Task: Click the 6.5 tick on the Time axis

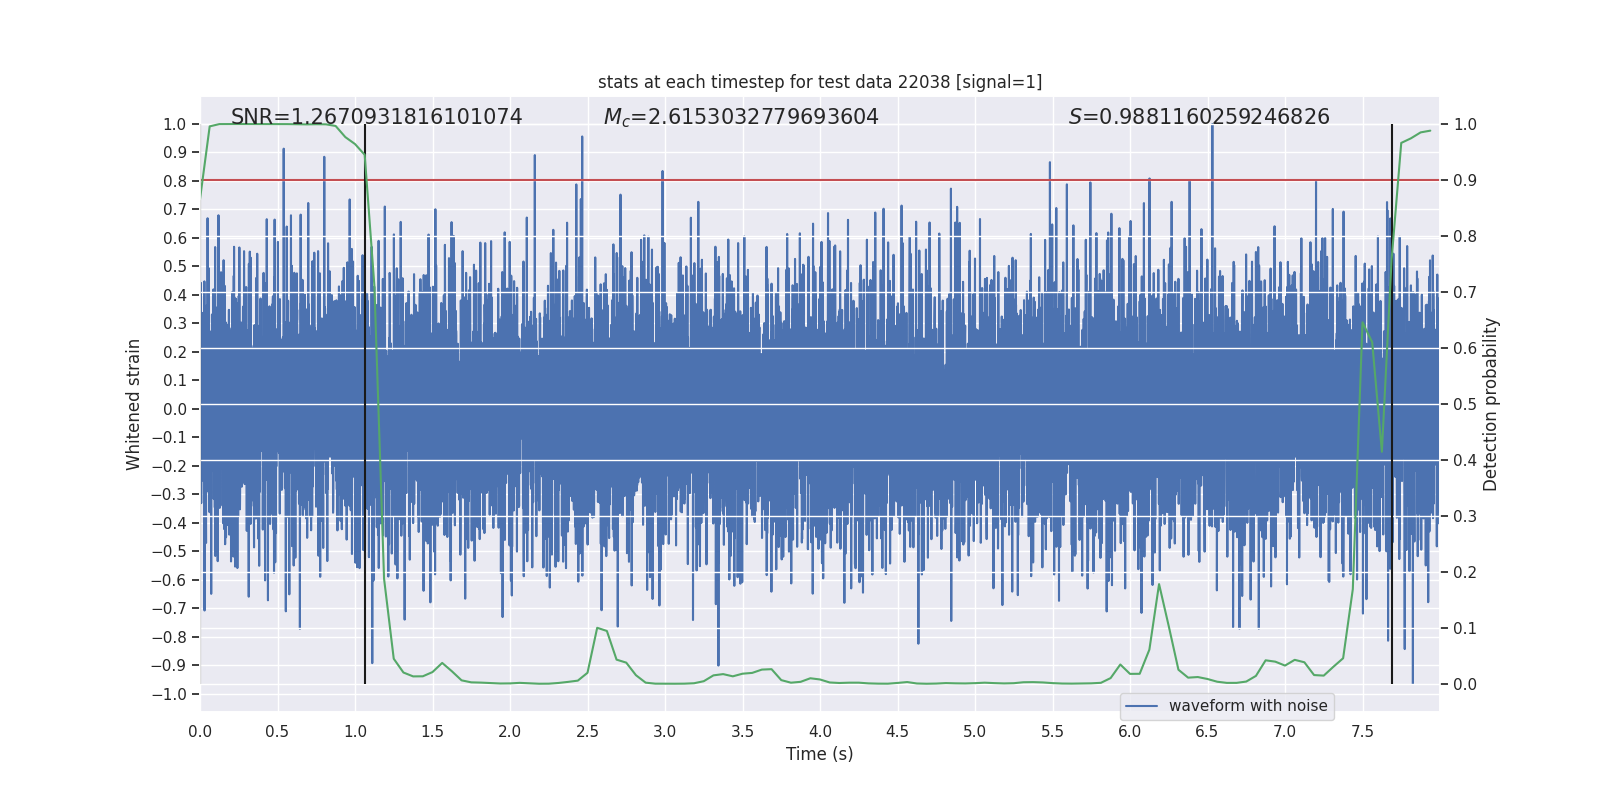Action: (x=1207, y=731)
